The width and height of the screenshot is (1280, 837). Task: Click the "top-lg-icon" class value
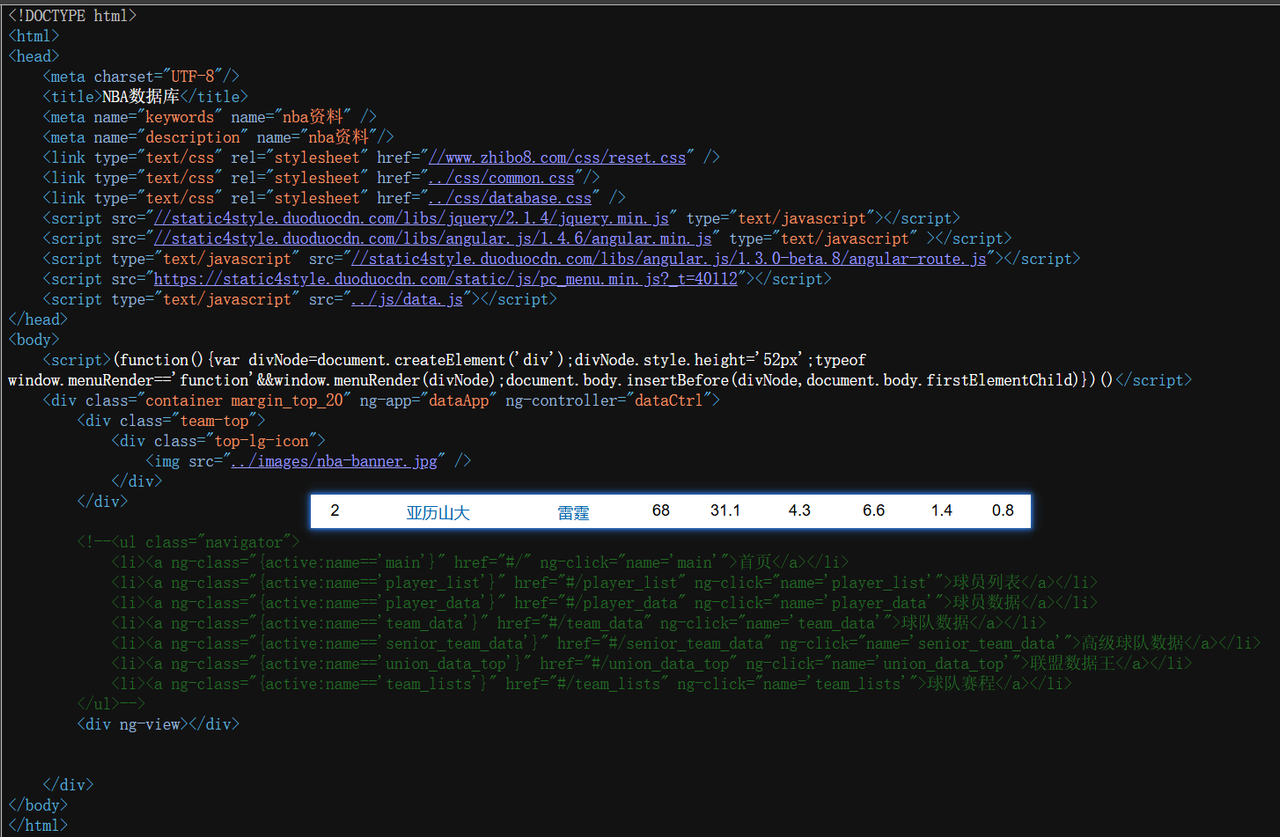tap(261, 441)
